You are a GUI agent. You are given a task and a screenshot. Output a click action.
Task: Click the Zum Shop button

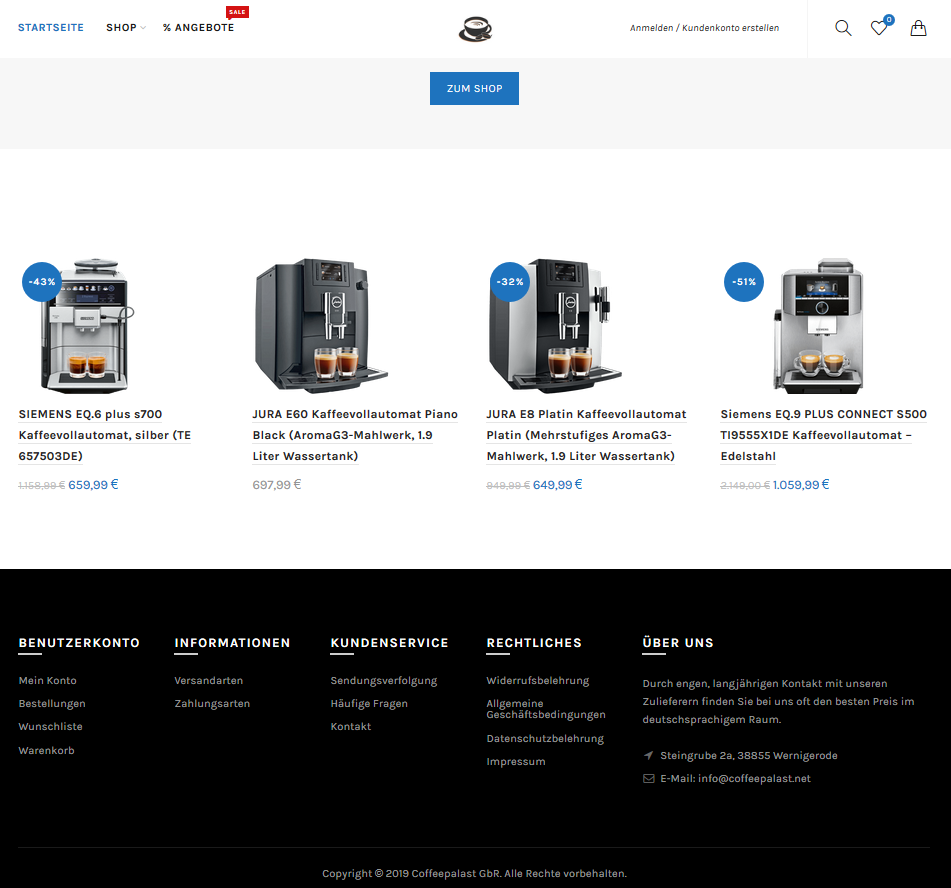474,89
